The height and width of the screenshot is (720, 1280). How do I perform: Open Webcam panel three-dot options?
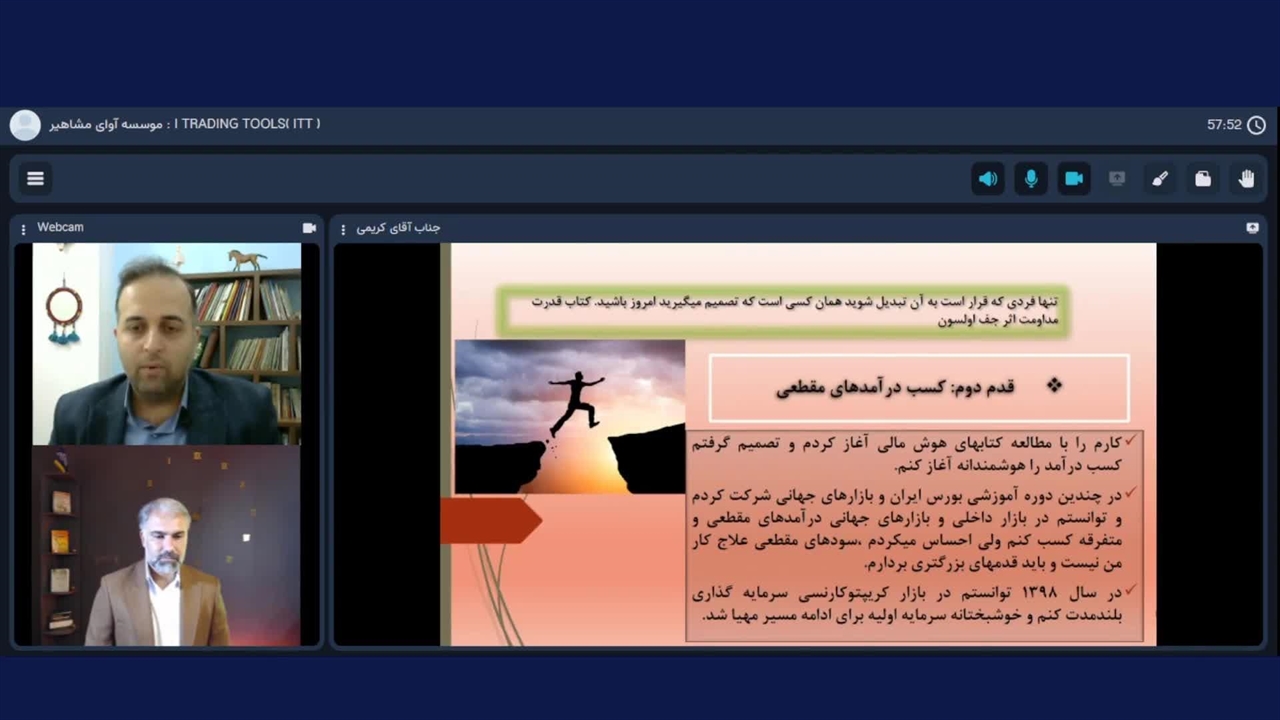tap(24, 229)
